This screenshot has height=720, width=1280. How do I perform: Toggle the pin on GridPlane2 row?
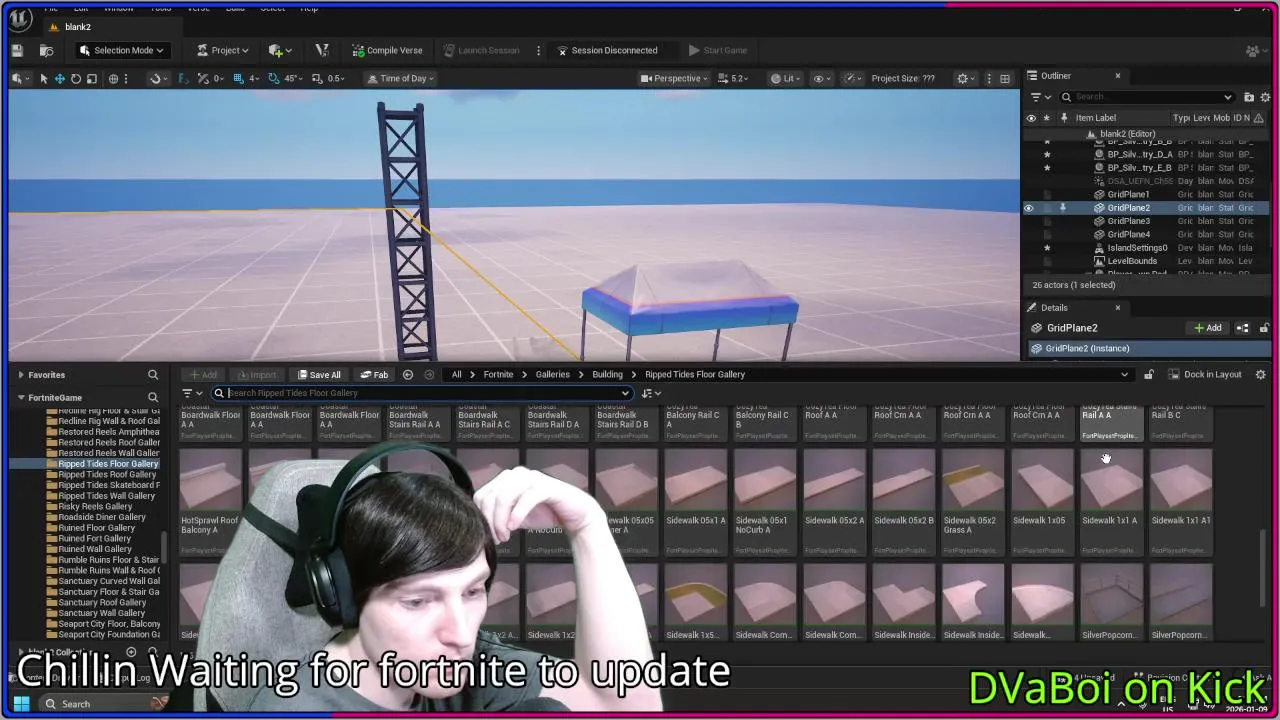click(1063, 208)
